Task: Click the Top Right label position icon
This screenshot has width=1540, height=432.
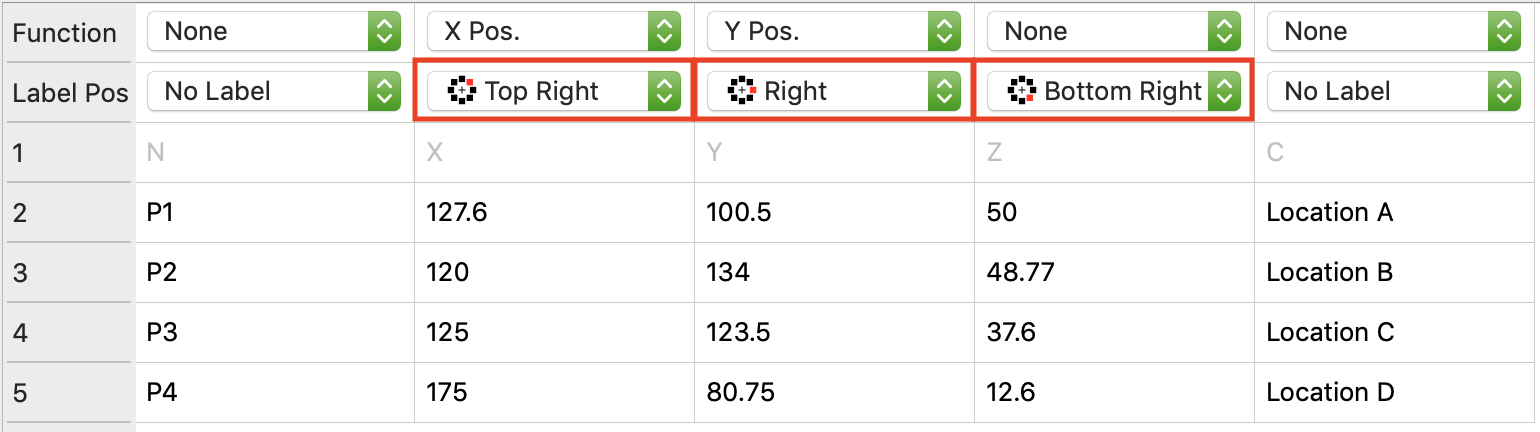Action: (x=461, y=91)
